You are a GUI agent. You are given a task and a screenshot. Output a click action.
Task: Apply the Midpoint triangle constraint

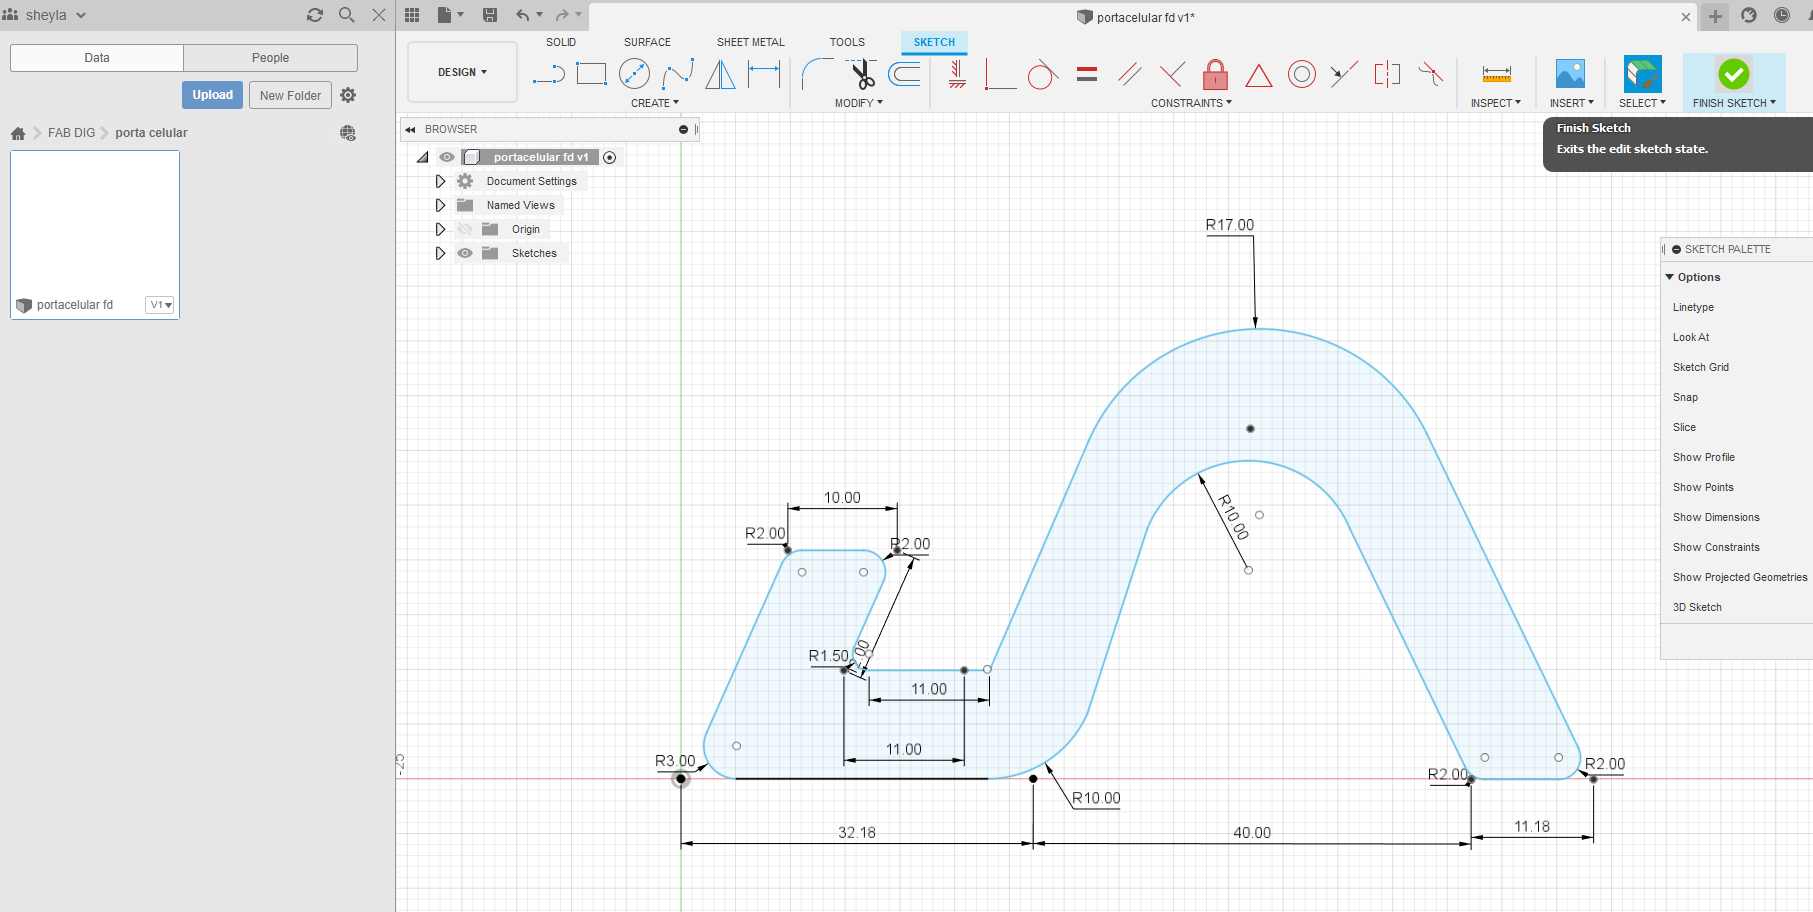[1258, 75]
